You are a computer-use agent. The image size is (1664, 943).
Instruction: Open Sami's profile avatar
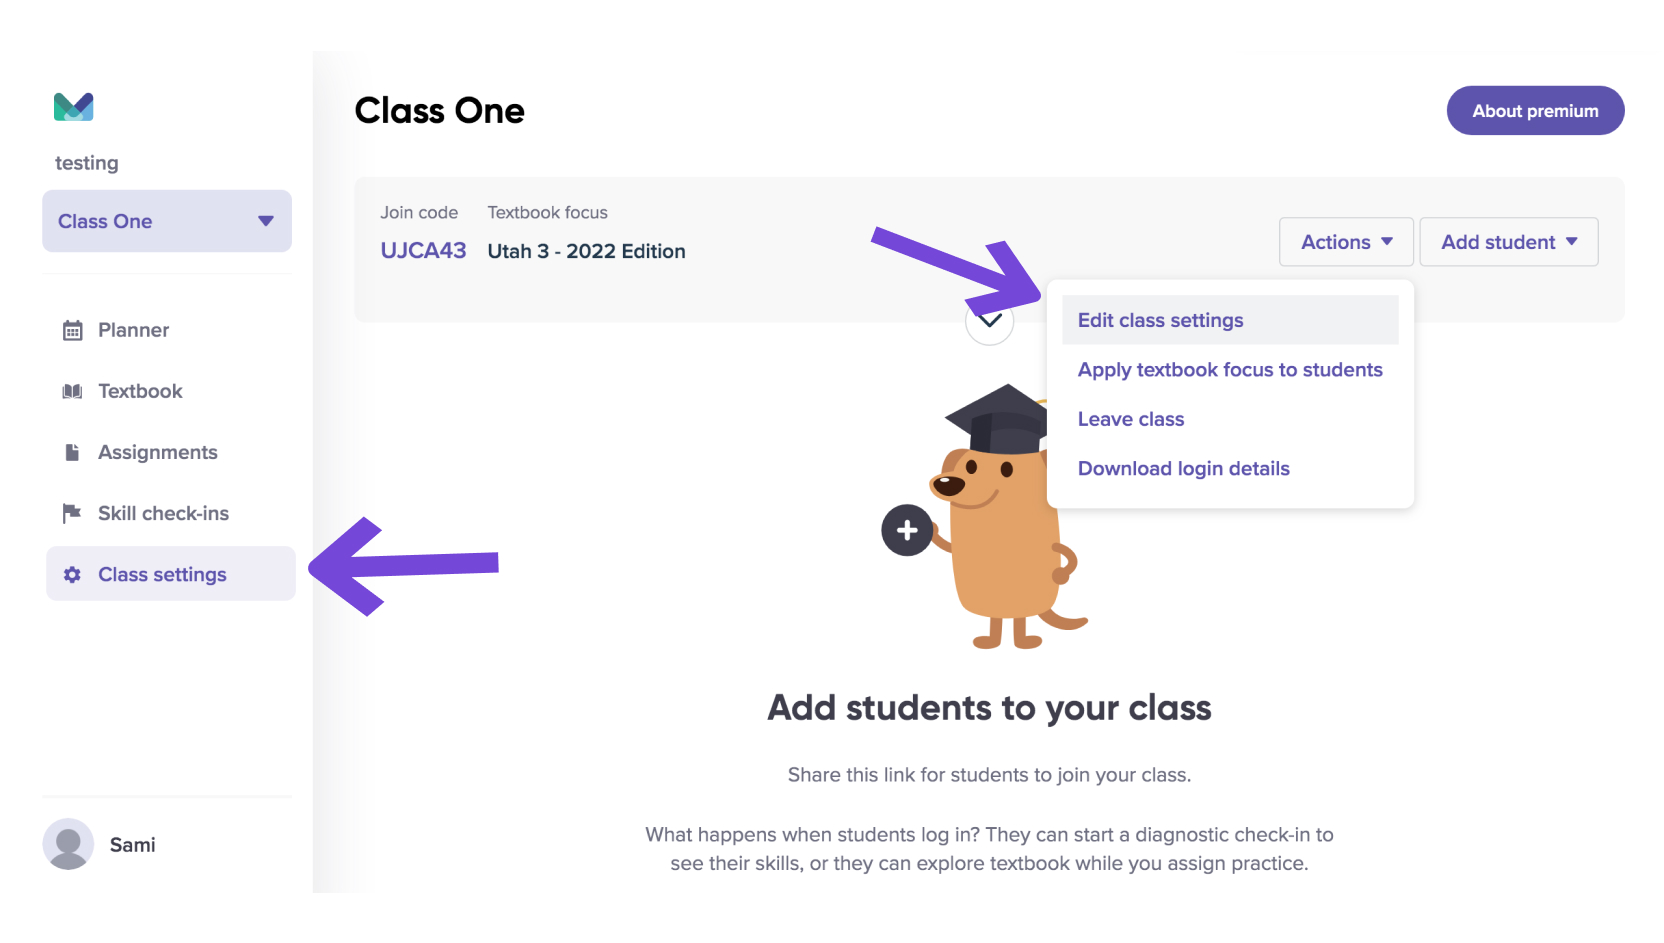coord(68,844)
